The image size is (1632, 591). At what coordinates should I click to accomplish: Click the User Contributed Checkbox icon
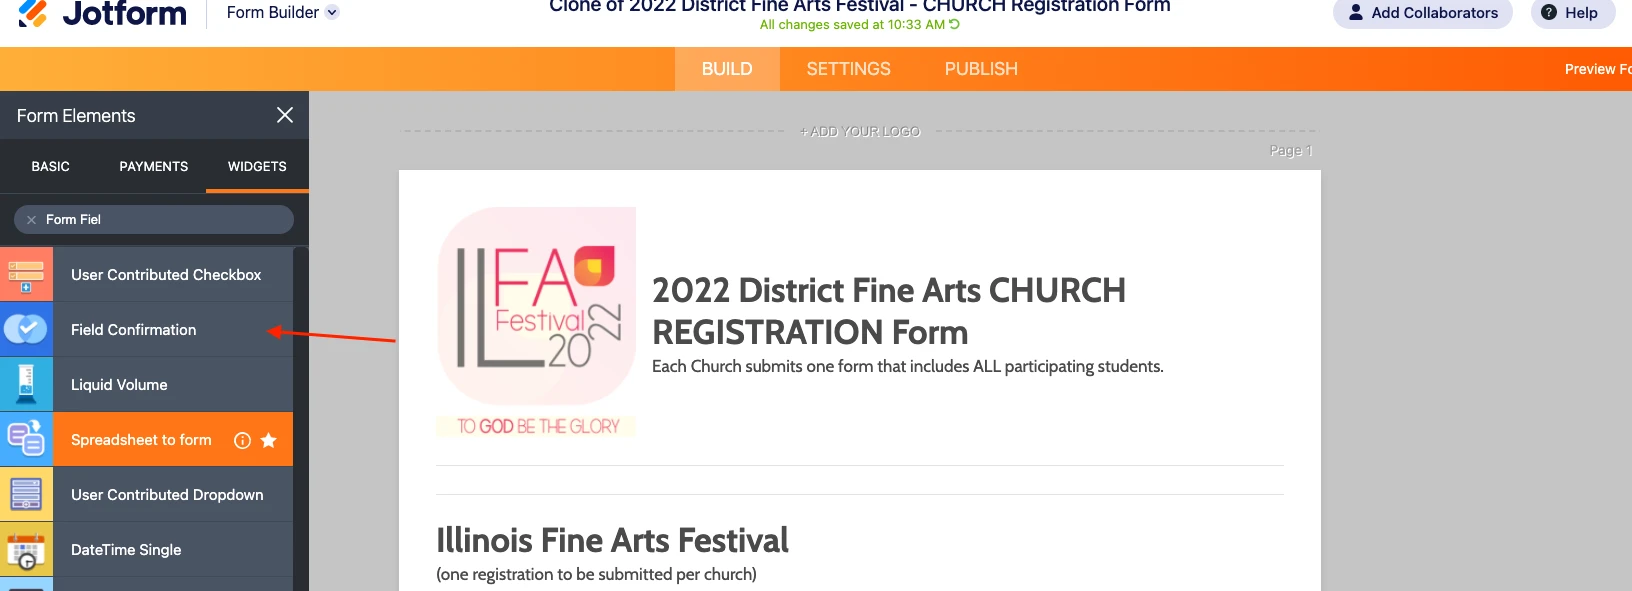click(26, 275)
